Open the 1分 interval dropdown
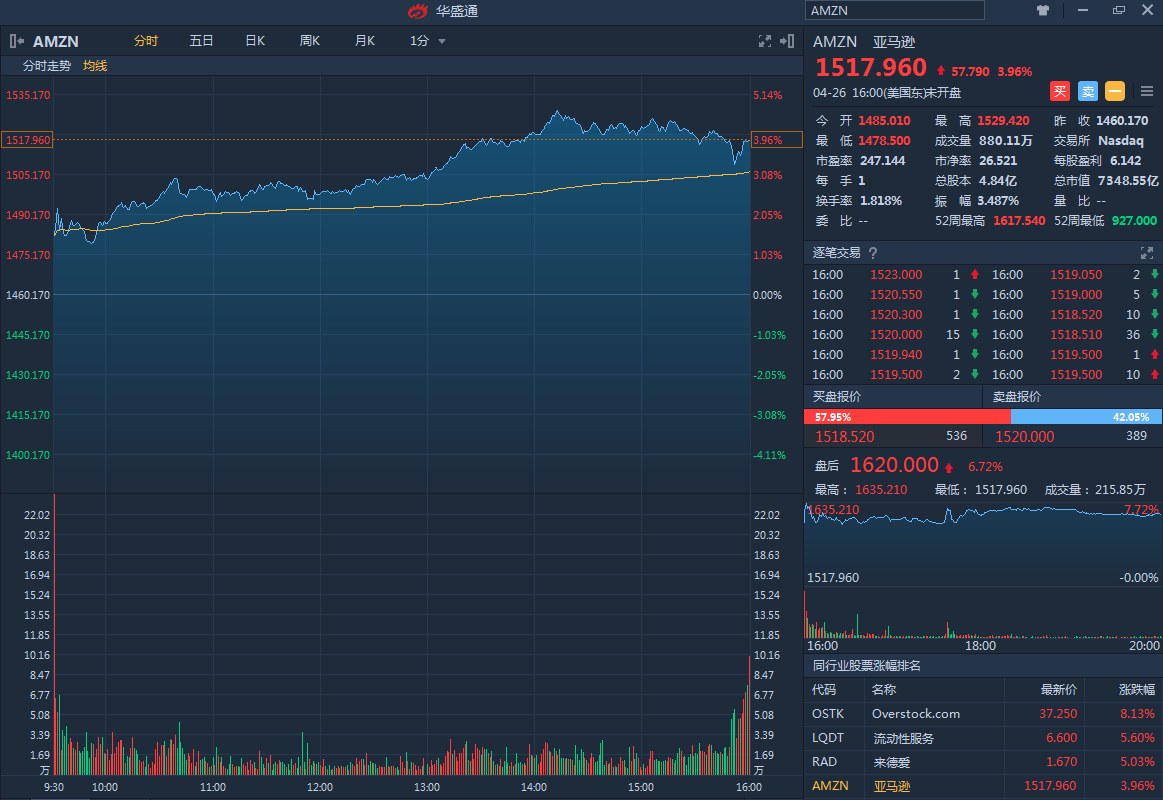 pyautogui.click(x=428, y=41)
